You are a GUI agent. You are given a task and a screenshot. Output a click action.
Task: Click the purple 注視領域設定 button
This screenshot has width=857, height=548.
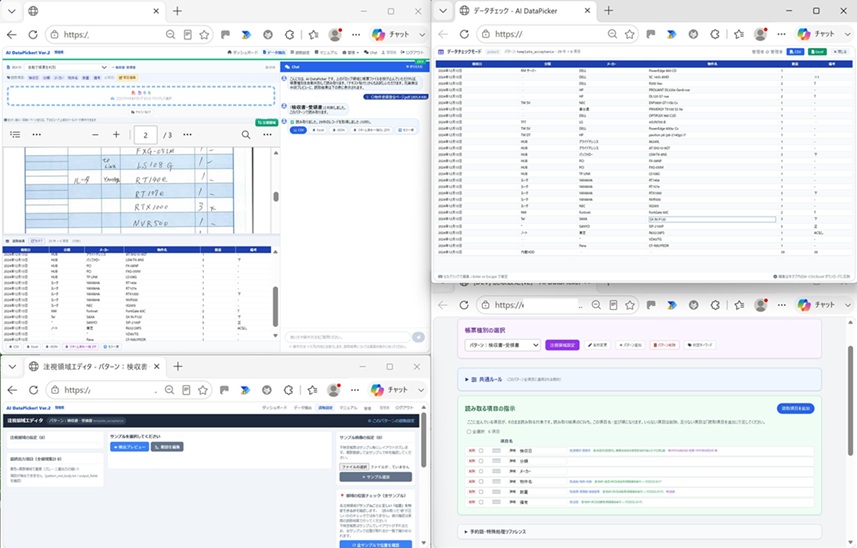(562, 345)
